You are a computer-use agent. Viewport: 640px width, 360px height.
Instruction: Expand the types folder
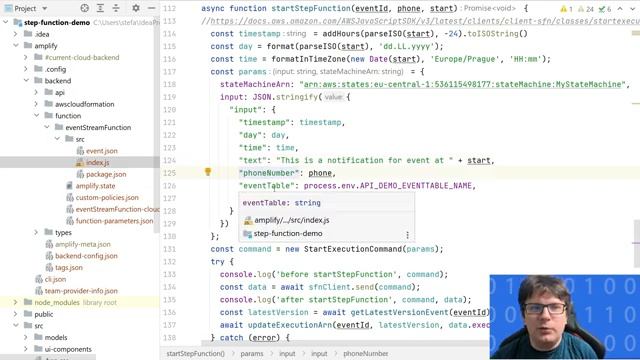click(x=36, y=232)
